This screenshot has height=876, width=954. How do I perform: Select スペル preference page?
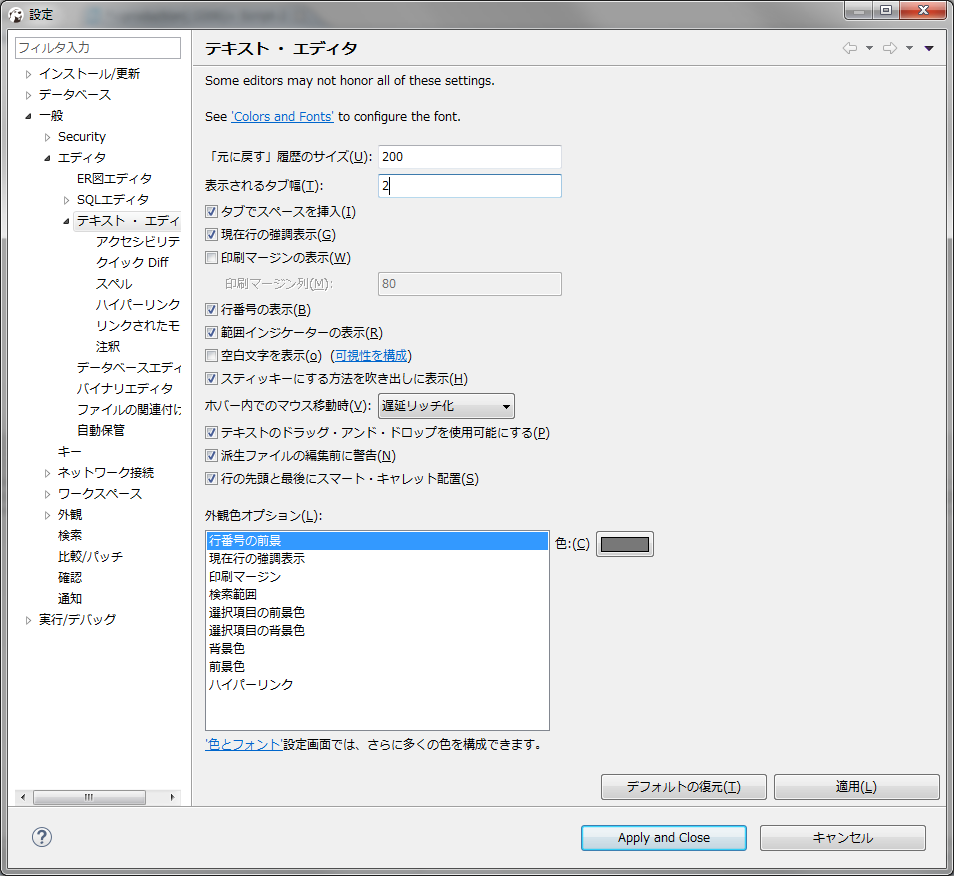tap(114, 283)
